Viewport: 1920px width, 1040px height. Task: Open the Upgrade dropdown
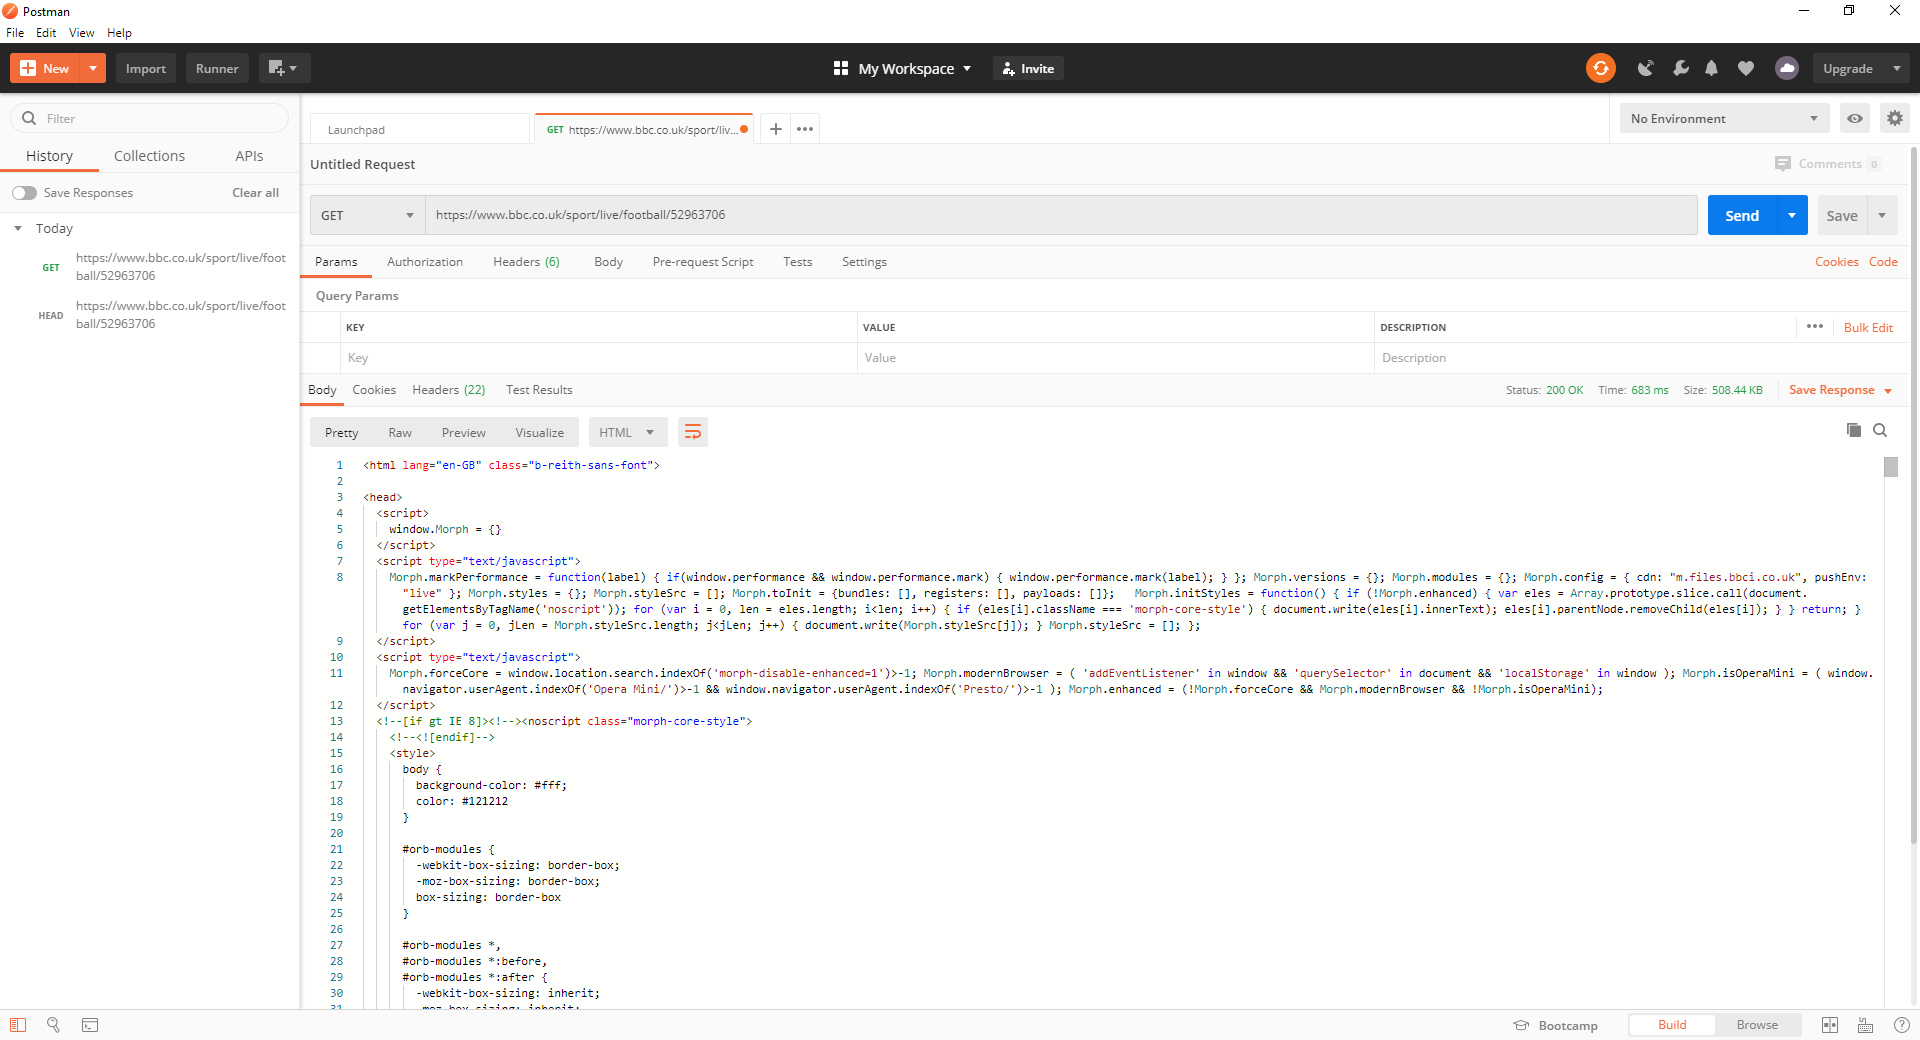point(1897,68)
